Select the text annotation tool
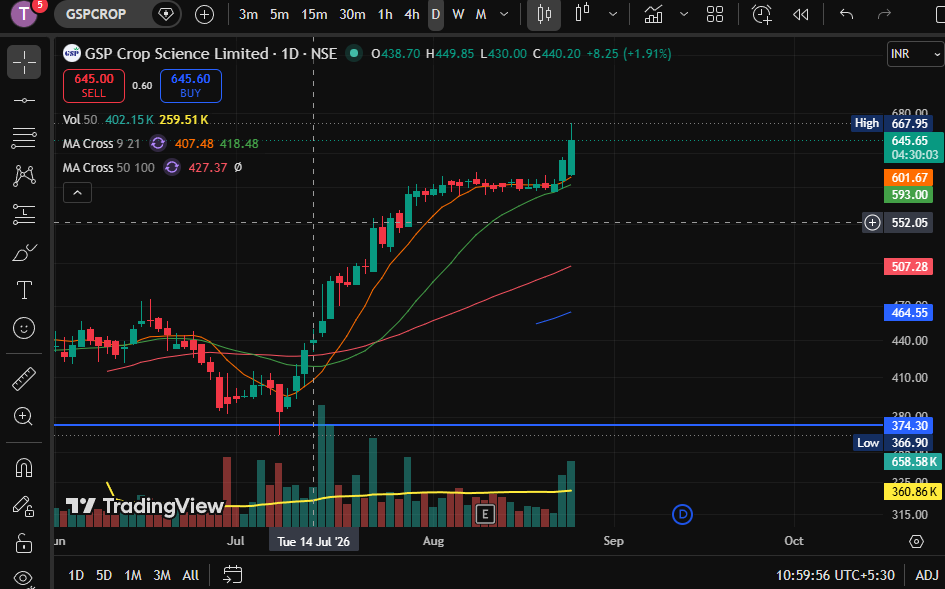This screenshot has height=589, width=945. 24,291
